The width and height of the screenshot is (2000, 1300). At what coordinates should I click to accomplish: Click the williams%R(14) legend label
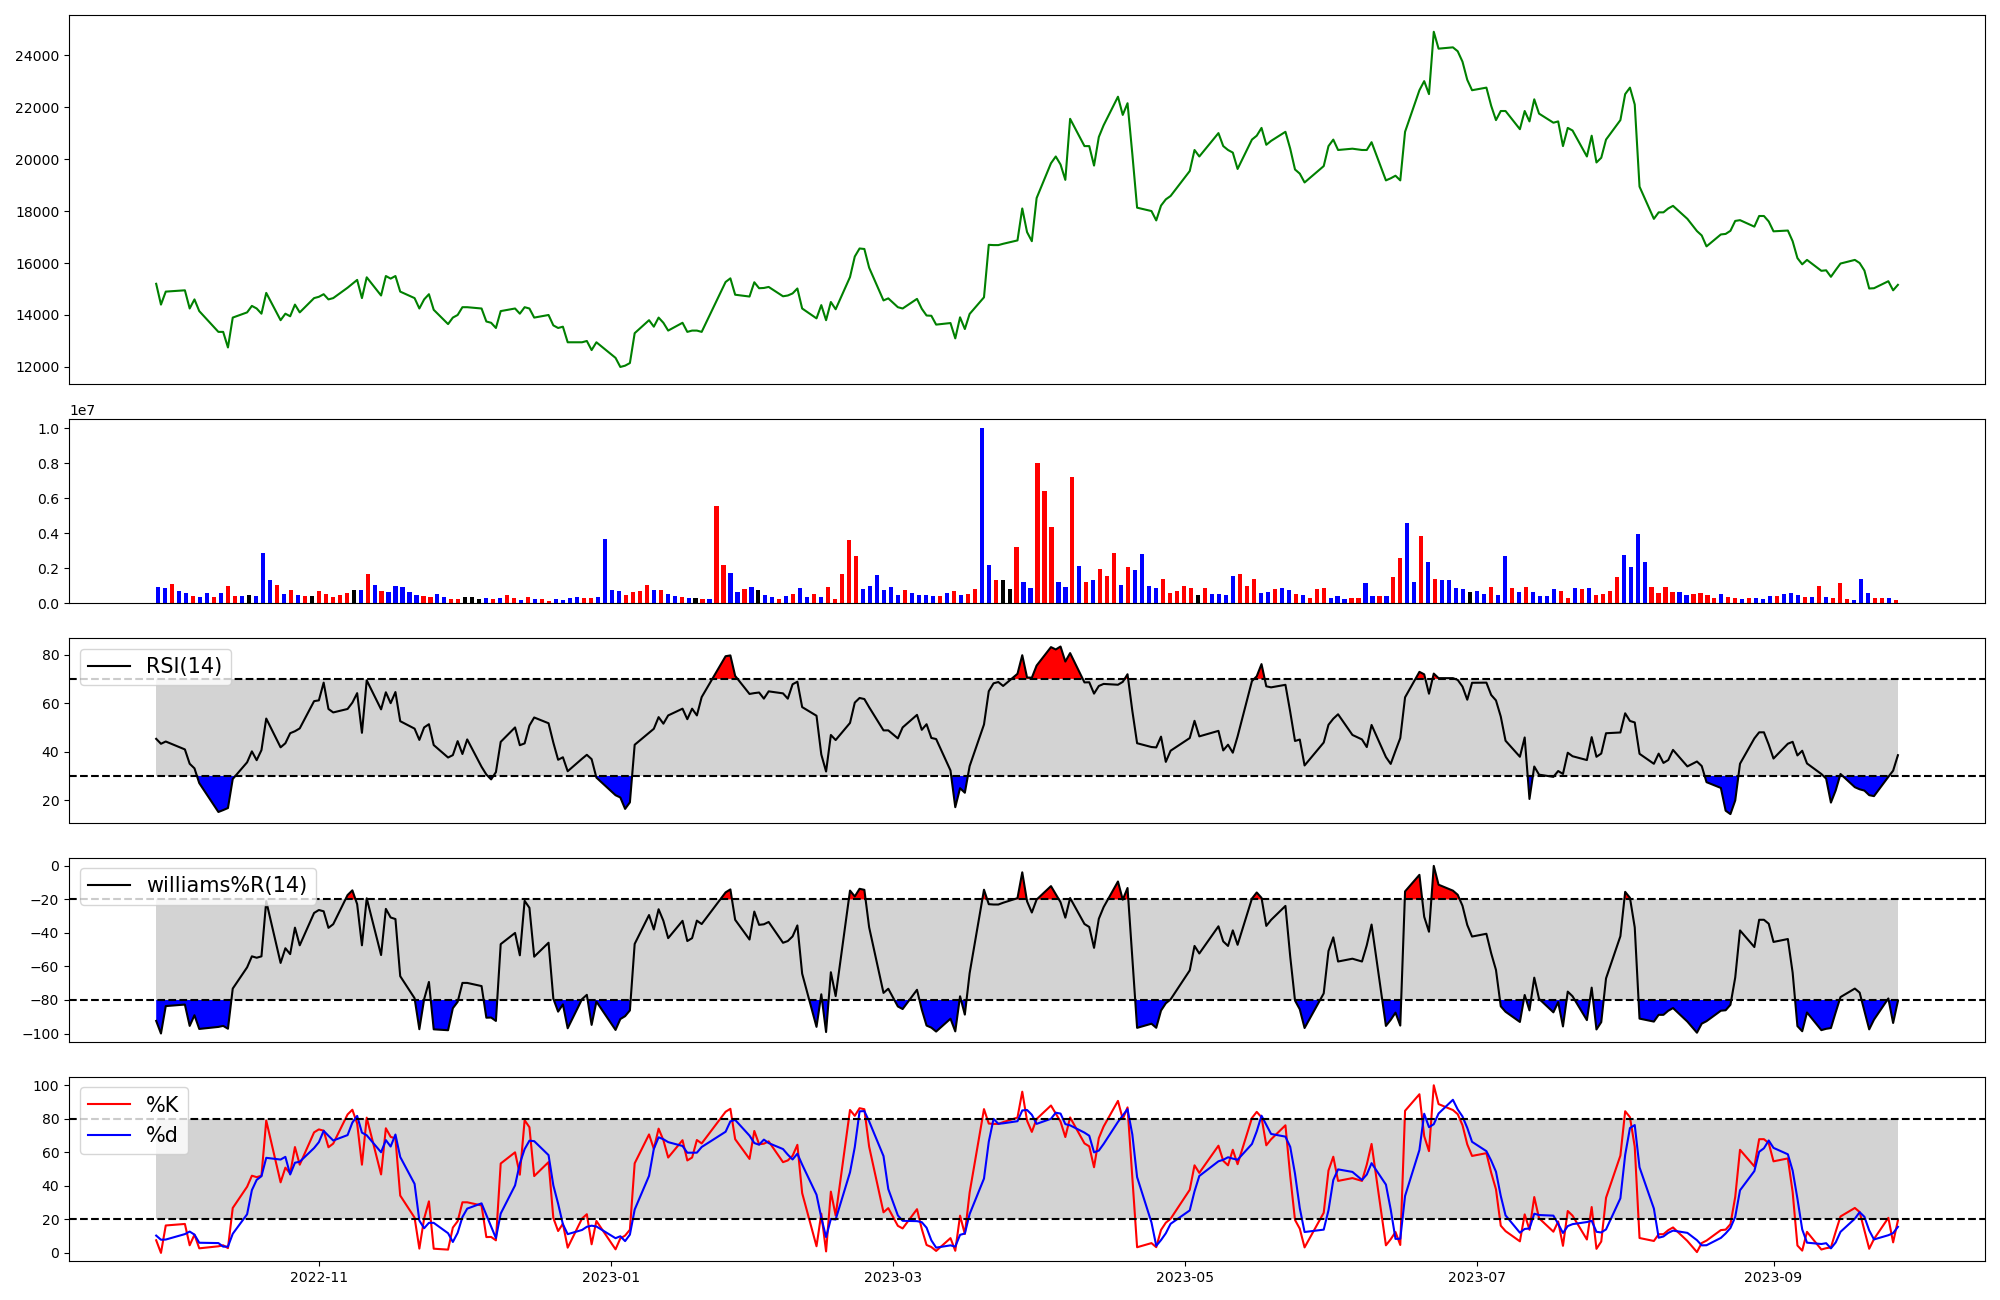(x=227, y=885)
